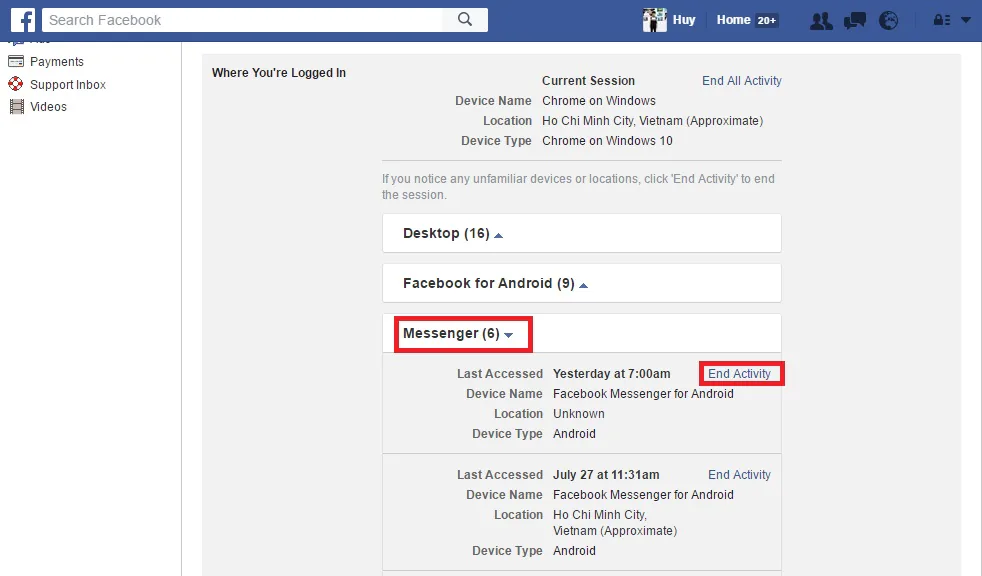Image resolution: width=982 pixels, height=576 pixels.
Task: Go to Home in top bar
Action: point(733,20)
